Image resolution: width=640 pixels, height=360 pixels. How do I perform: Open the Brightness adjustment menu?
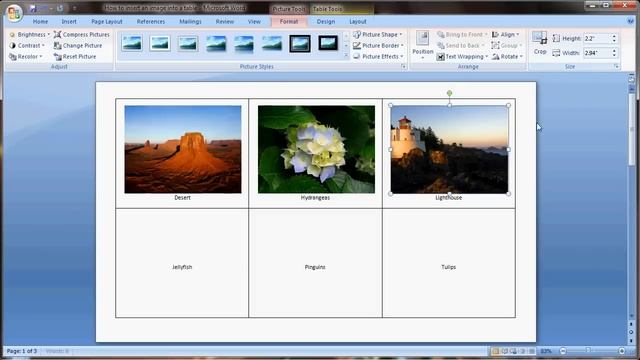[29, 35]
